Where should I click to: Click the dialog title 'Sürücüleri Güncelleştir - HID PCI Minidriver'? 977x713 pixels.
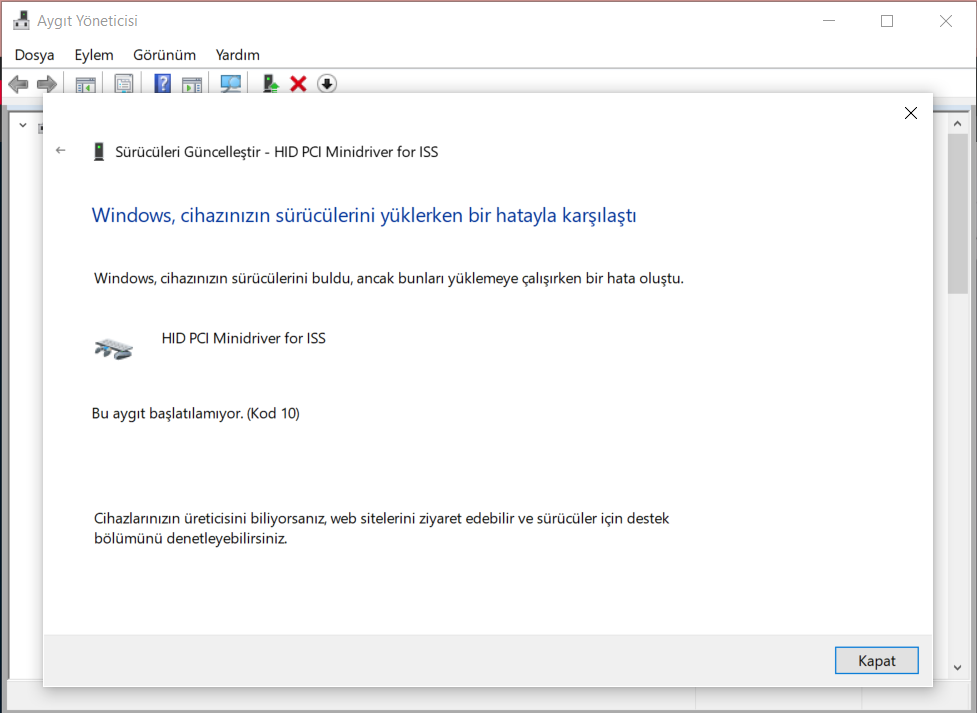[277, 151]
